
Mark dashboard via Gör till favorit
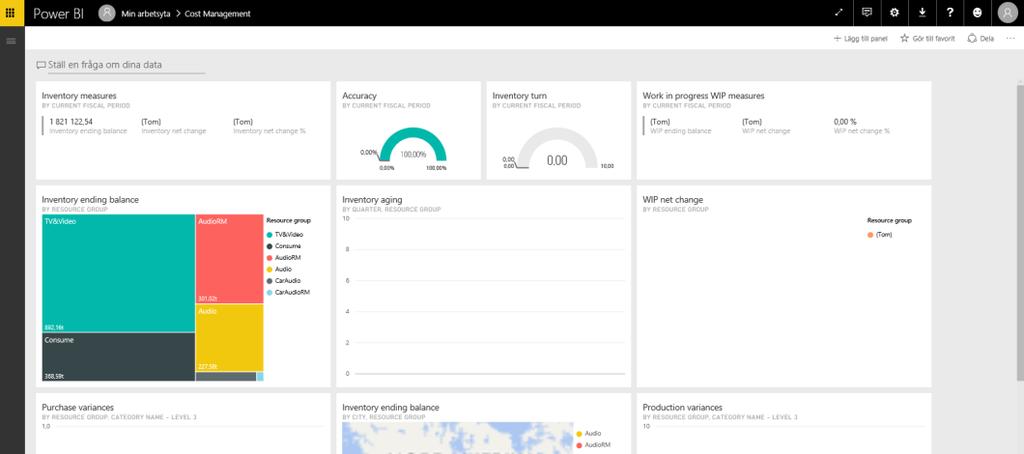point(927,39)
